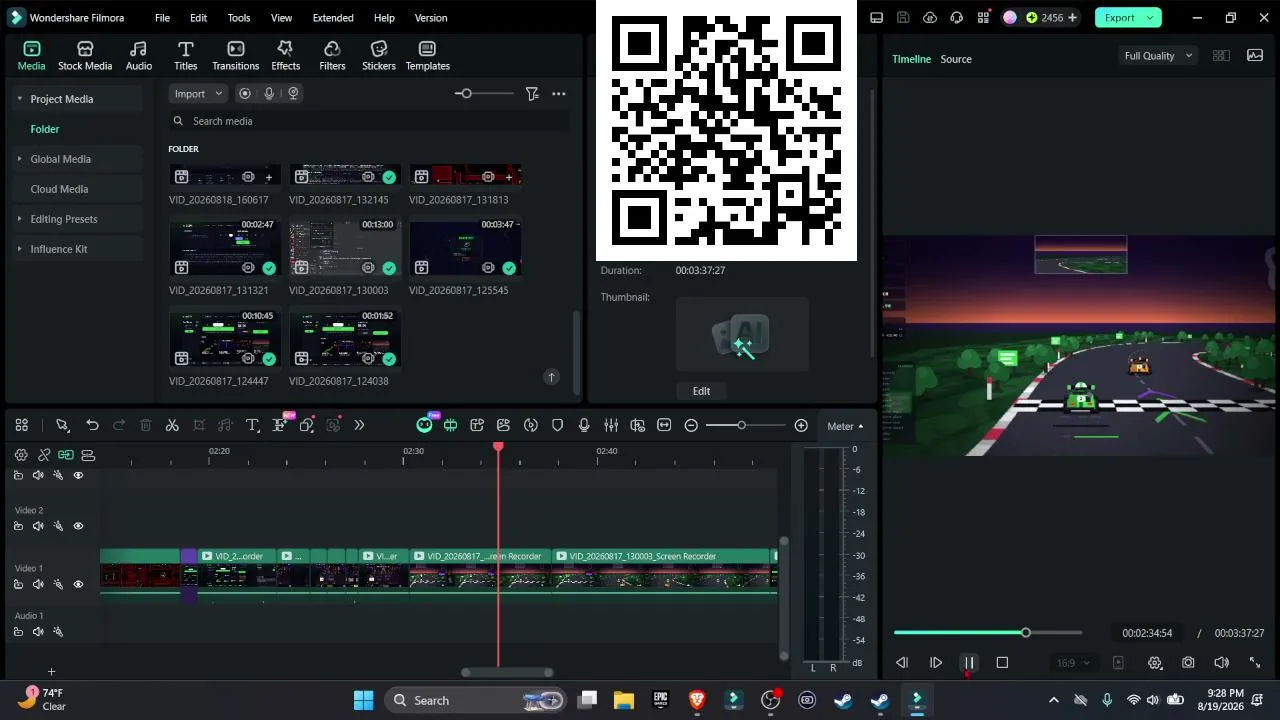The image size is (1280, 720).
Task: Open the Full Quality preview dropdown
Action: [1158, 56]
